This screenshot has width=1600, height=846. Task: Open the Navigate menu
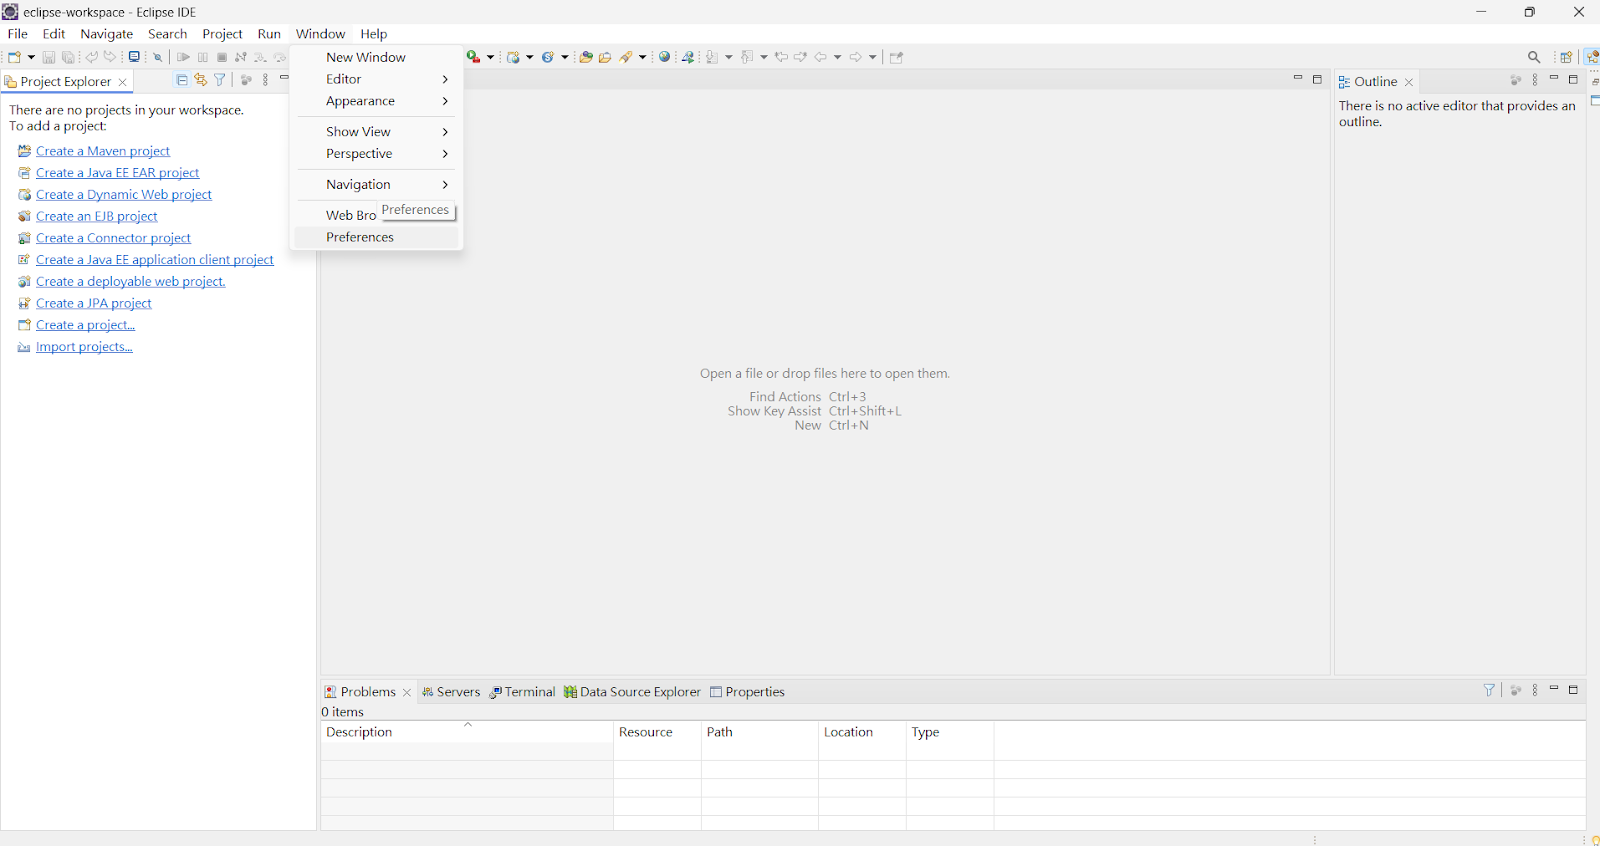click(107, 34)
